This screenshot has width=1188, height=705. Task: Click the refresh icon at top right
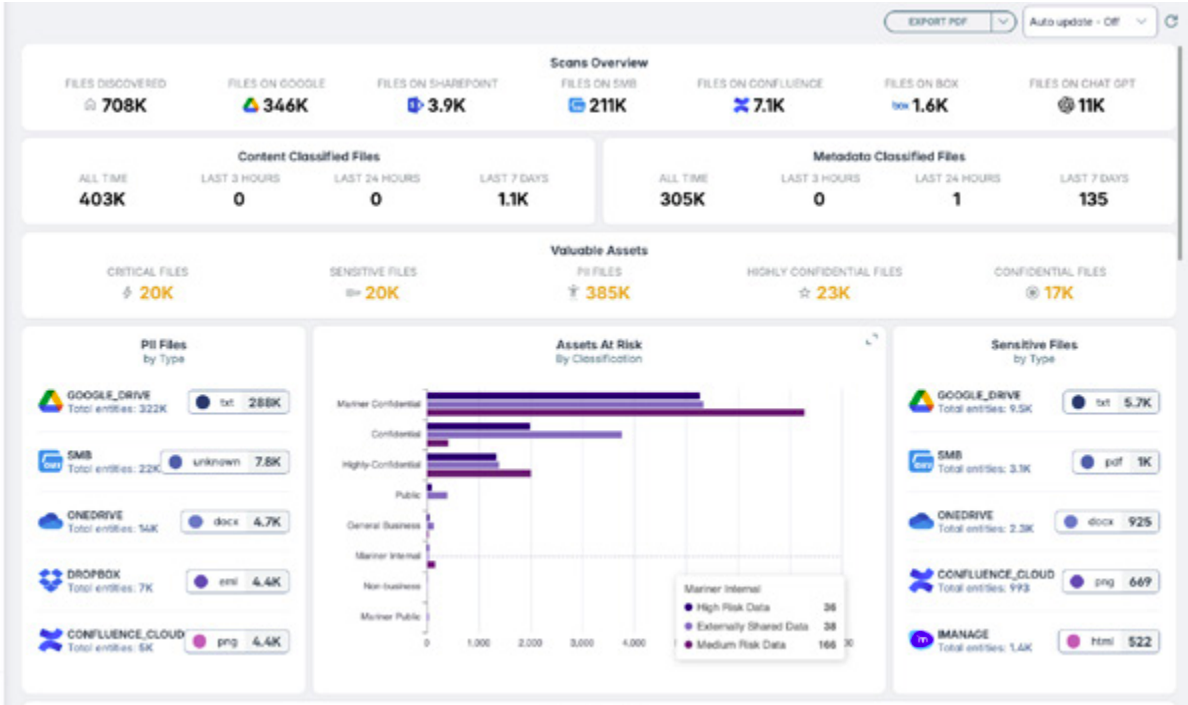pos(1171,21)
